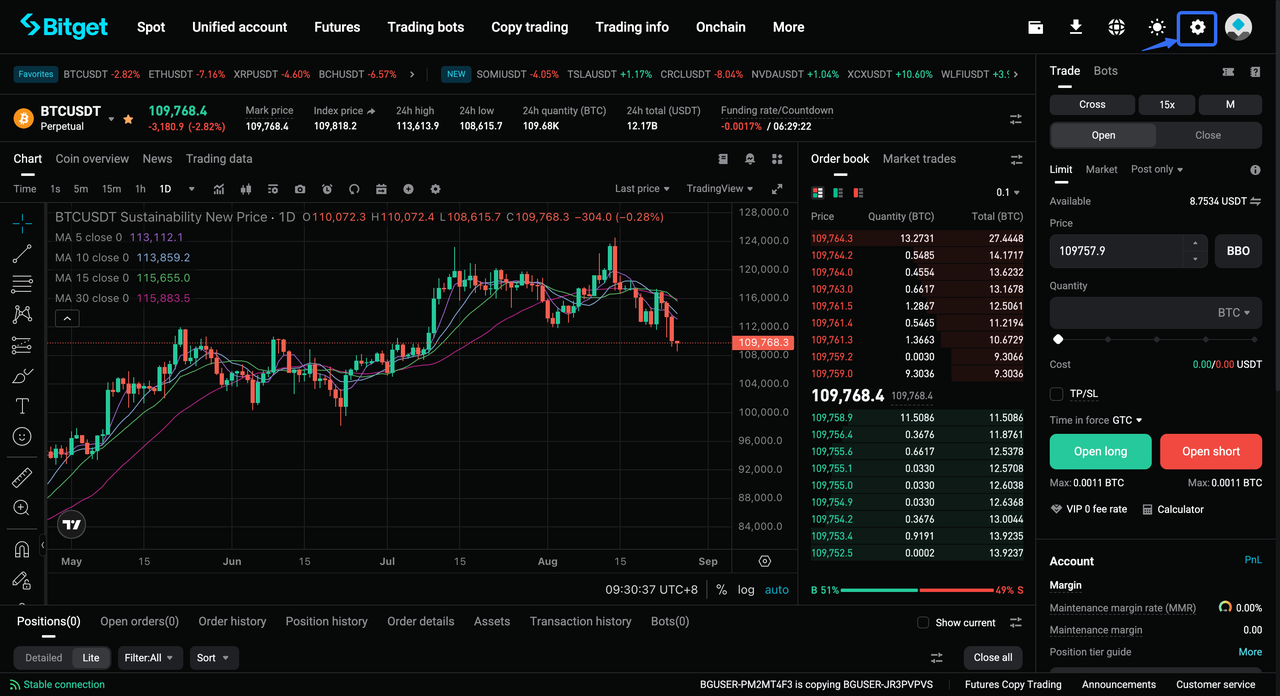
Task: Open the emoji sticker tool
Action: (x=22, y=437)
